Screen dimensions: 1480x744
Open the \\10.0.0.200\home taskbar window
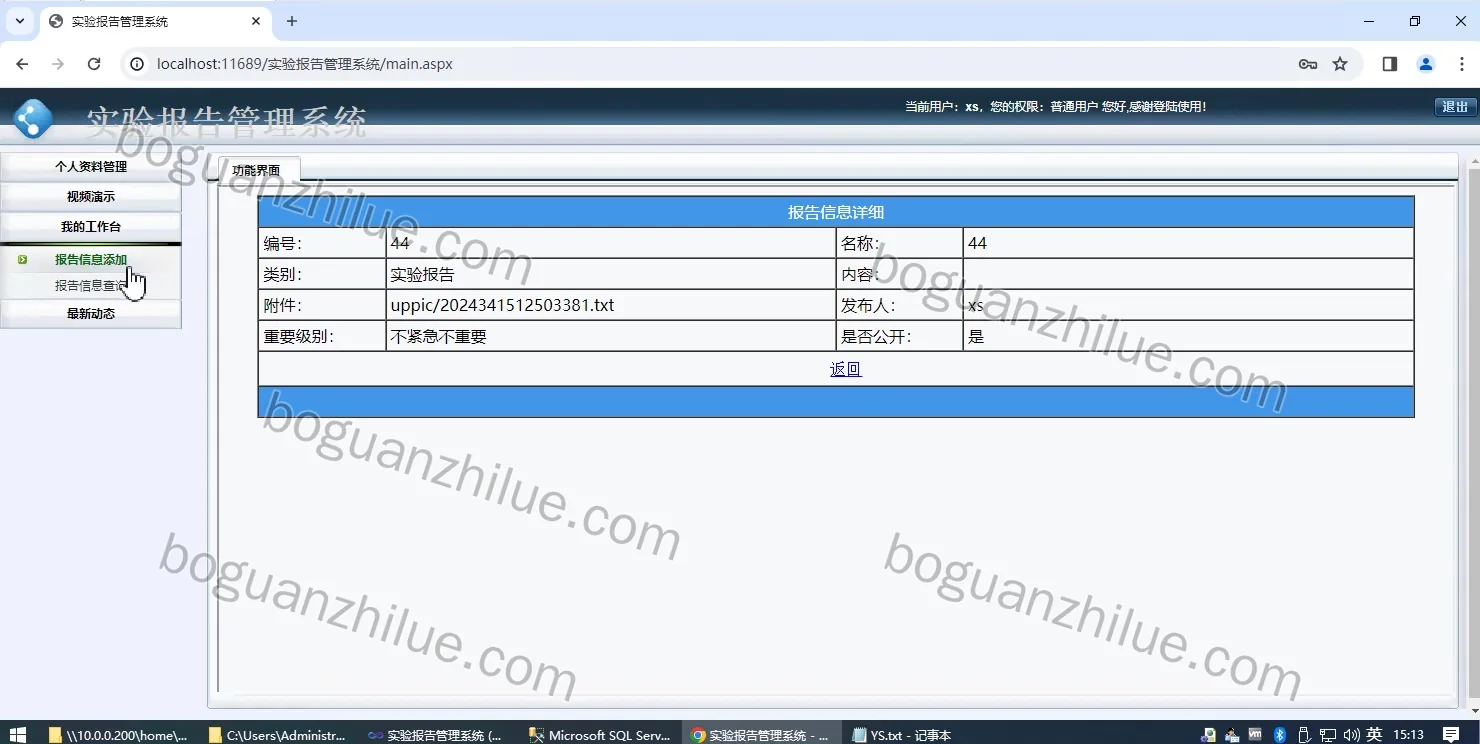119,735
